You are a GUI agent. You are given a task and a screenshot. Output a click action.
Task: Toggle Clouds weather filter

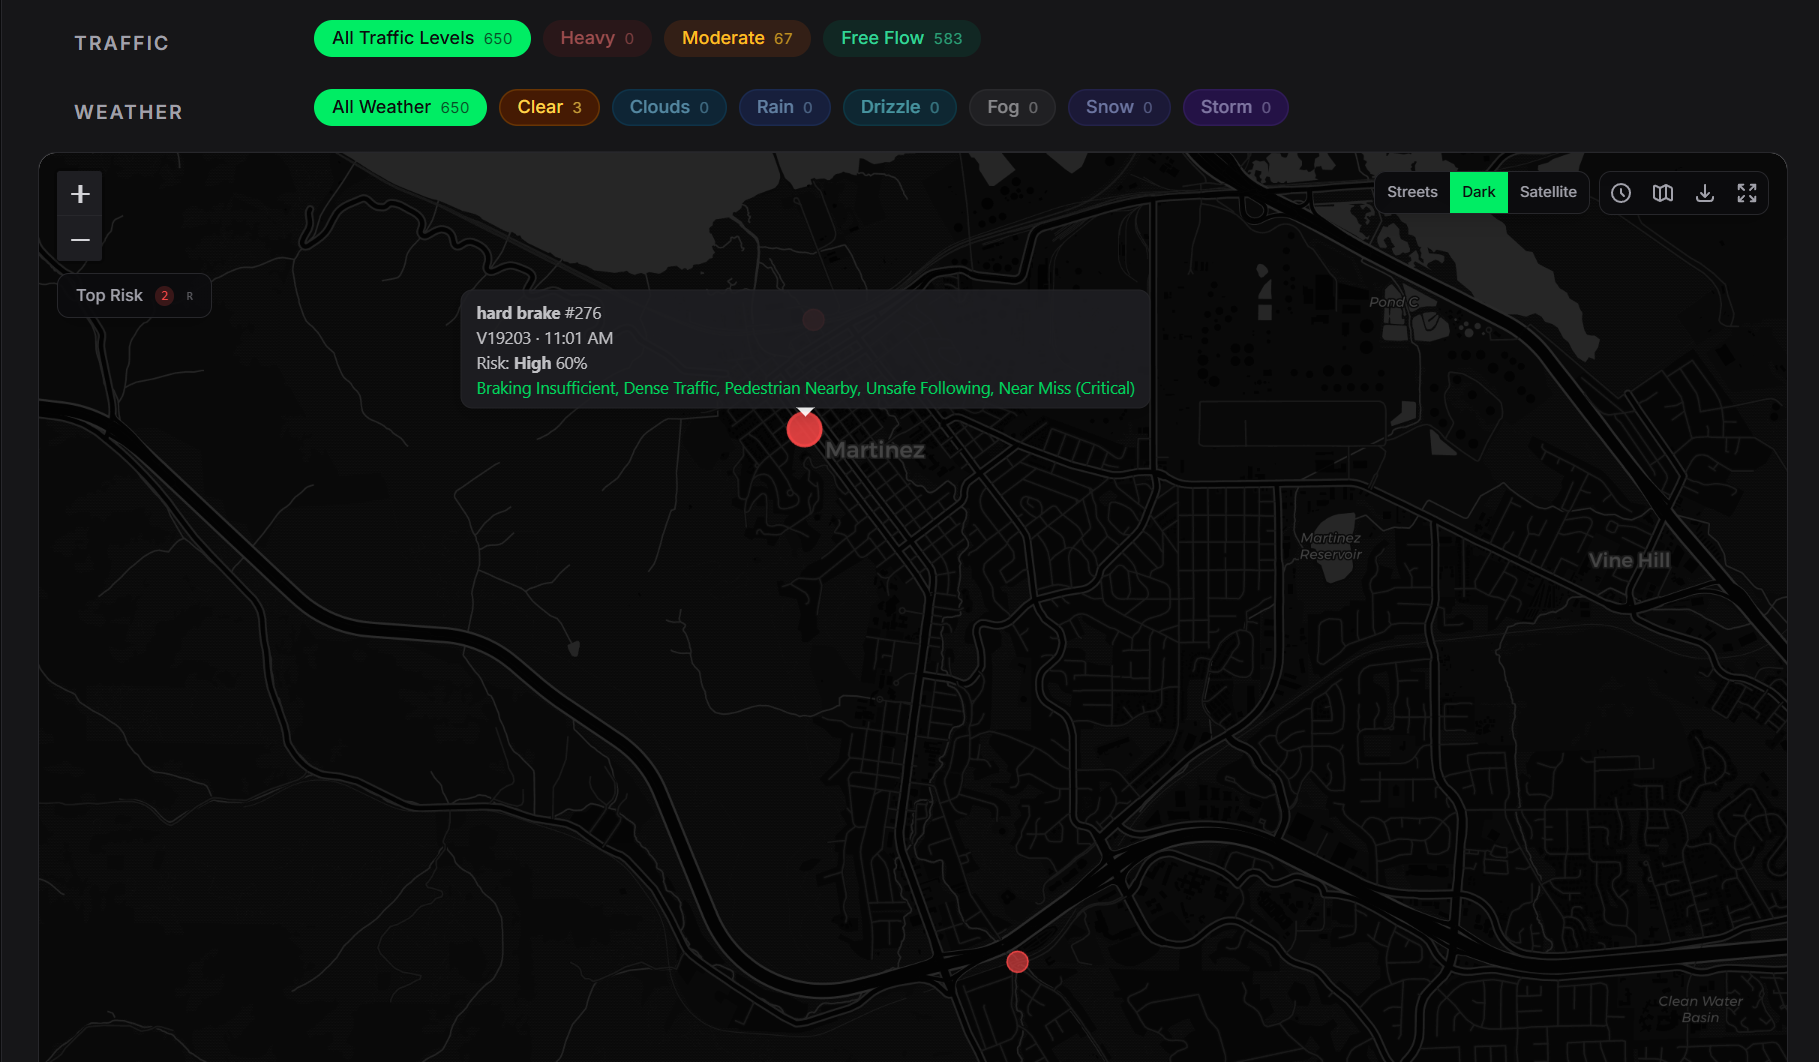pos(669,107)
